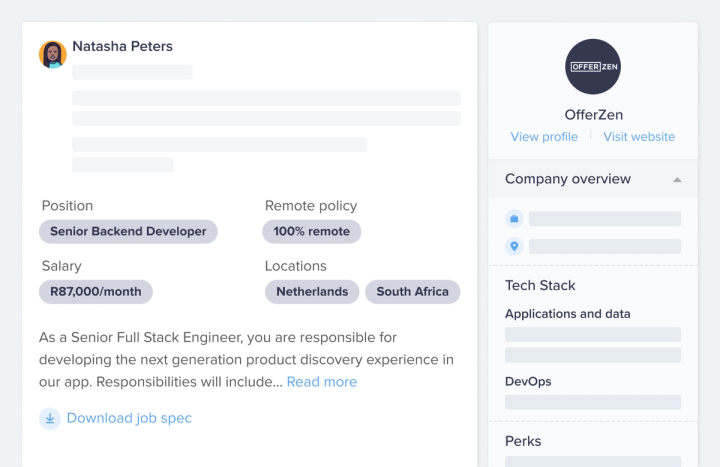Select the South Africa location tag
The image size is (720, 467).
pyautogui.click(x=413, y=292)
